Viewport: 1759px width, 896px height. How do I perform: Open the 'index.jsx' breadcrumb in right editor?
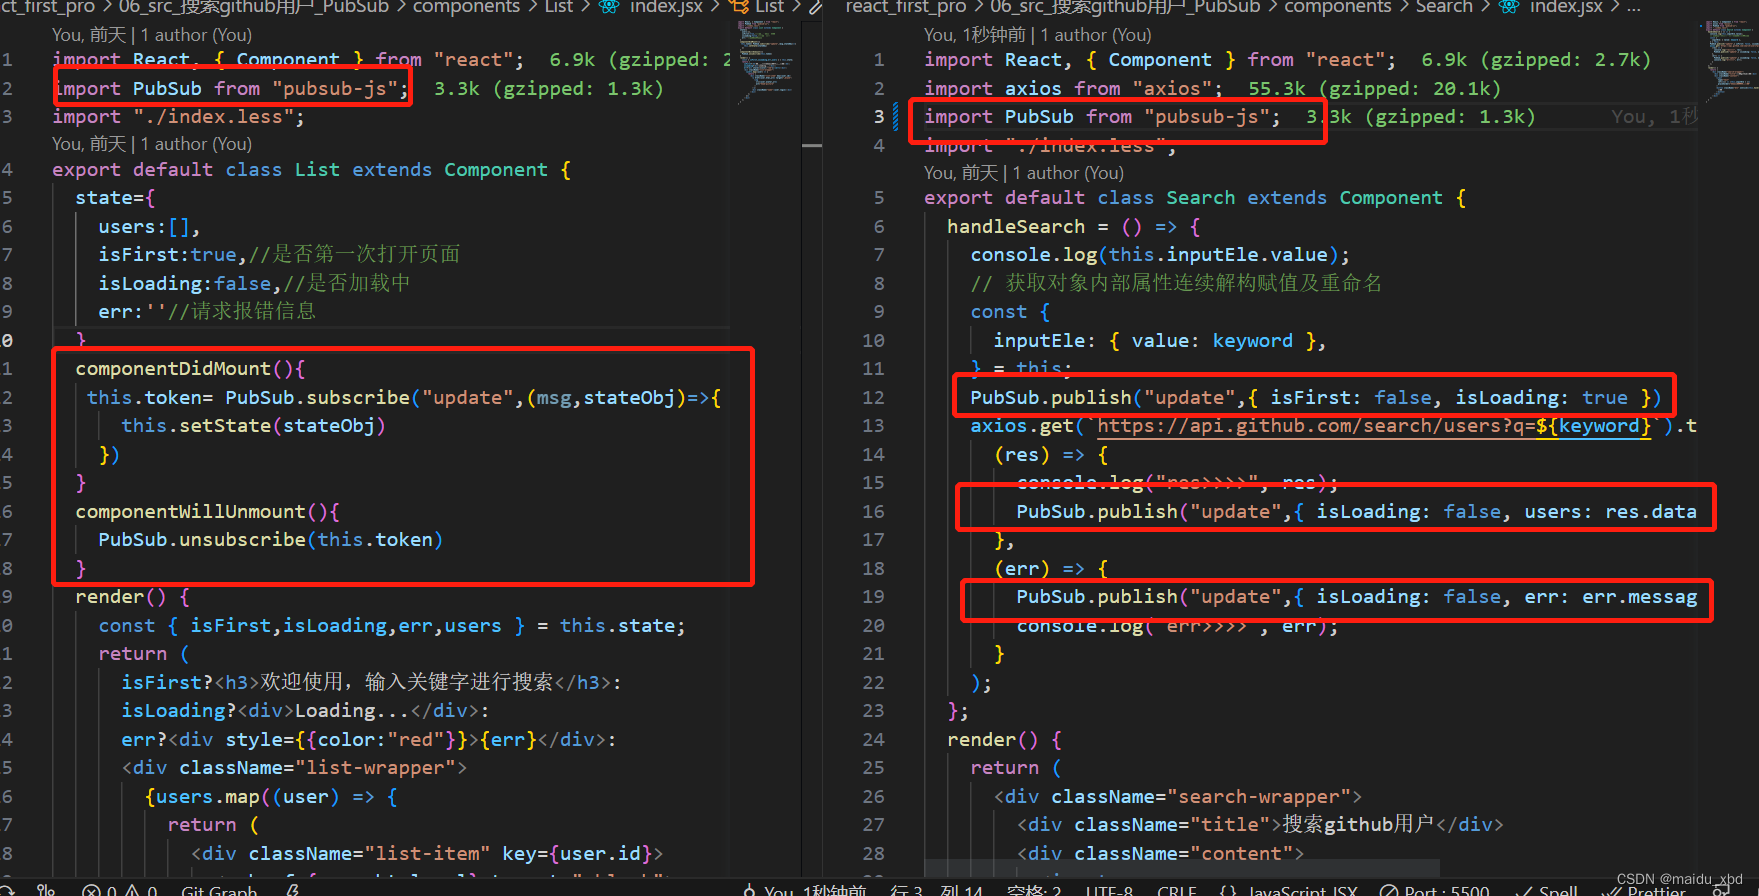point(1566,7)
